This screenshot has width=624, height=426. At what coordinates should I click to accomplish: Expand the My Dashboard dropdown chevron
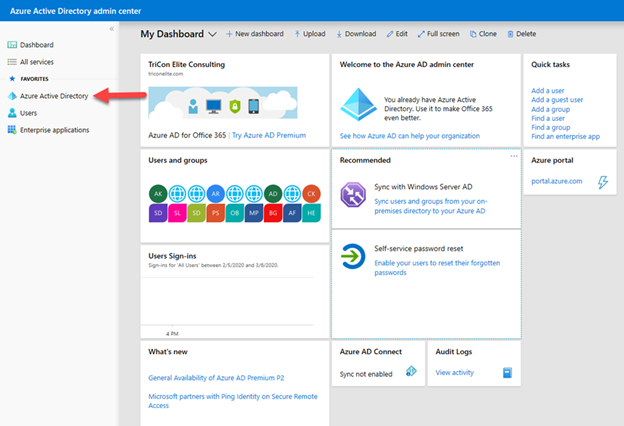[x=213, y=34]
